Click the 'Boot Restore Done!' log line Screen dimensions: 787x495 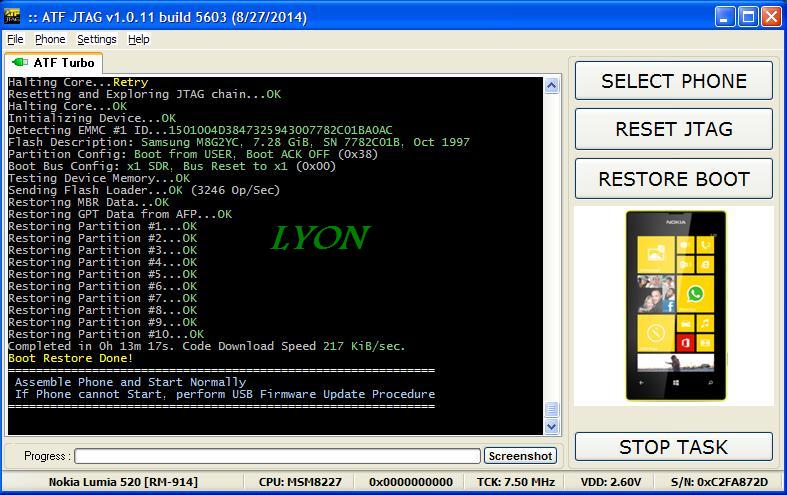pos(70,358)
